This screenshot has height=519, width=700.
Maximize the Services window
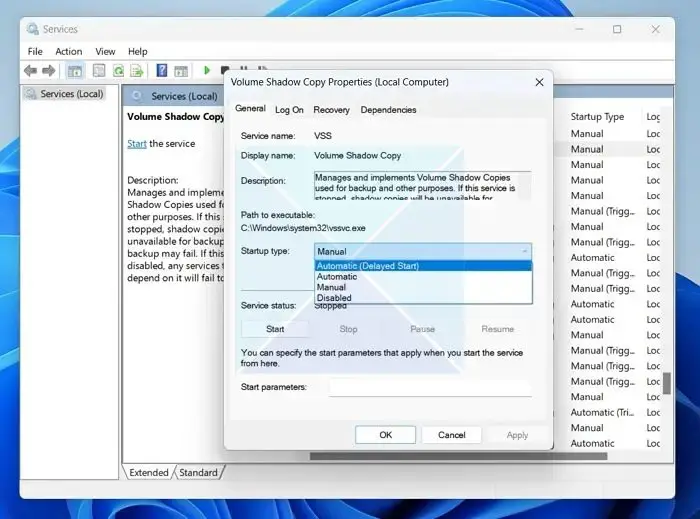pos(617,29)
